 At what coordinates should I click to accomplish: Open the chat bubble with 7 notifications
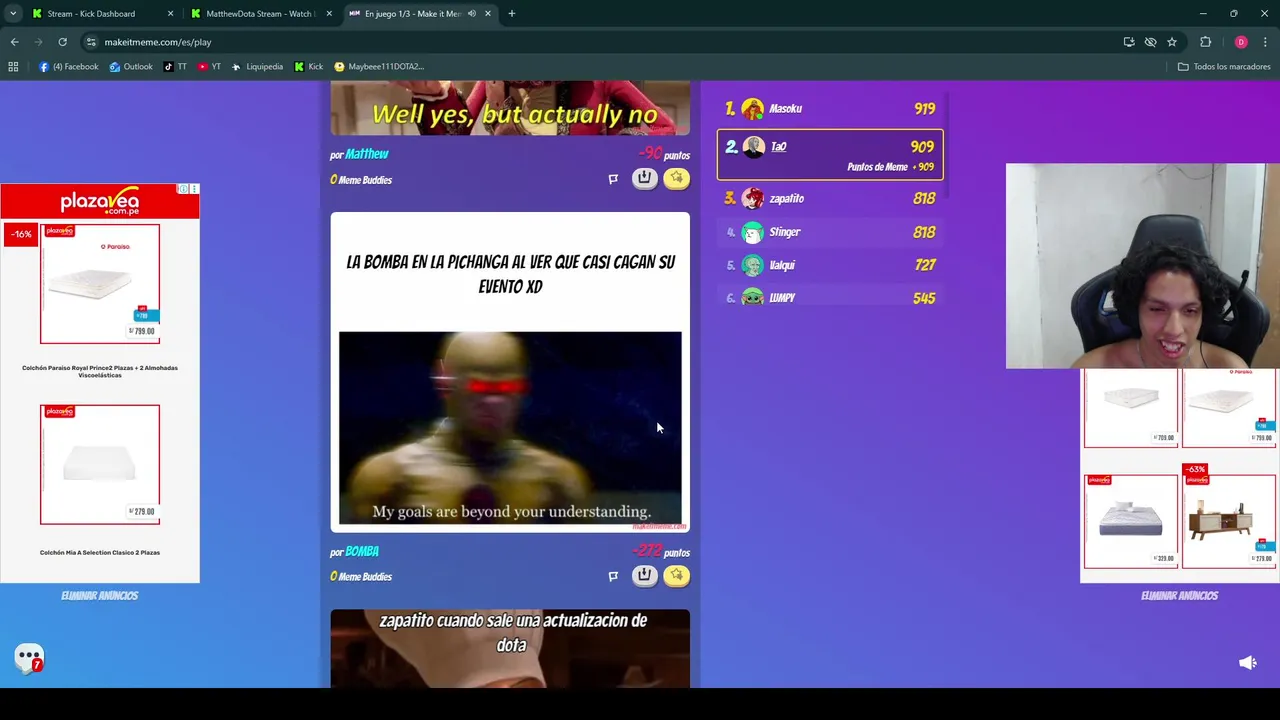(x=29, y=658)
